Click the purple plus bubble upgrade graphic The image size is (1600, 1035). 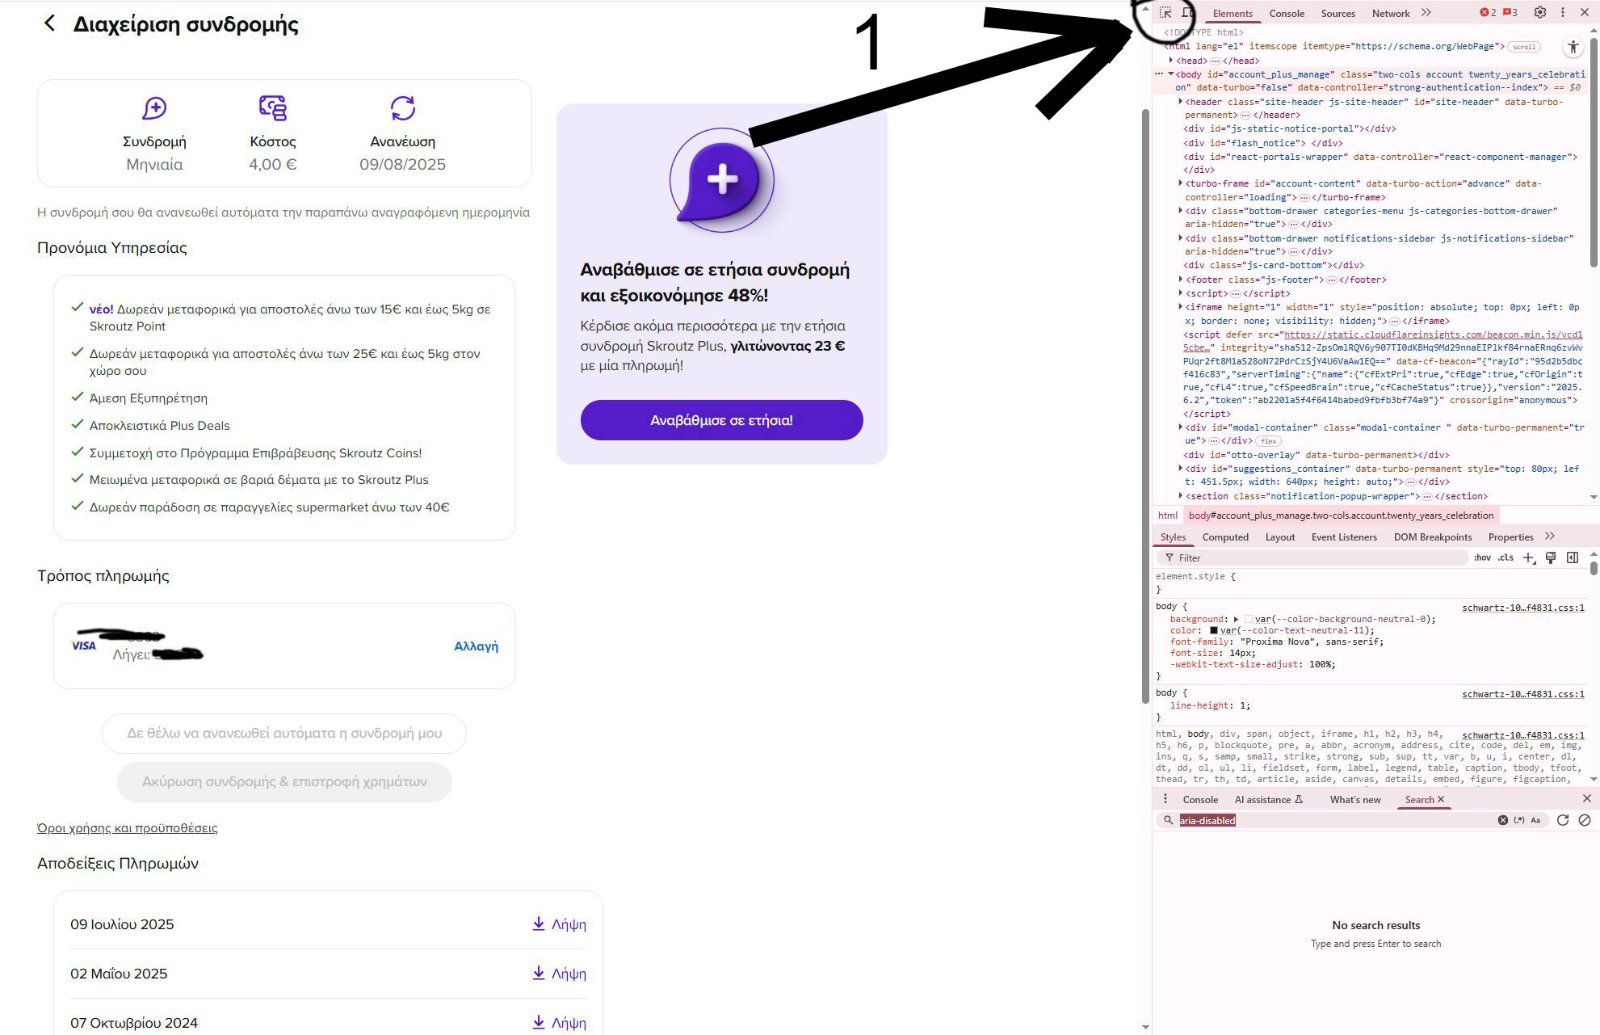721,181
